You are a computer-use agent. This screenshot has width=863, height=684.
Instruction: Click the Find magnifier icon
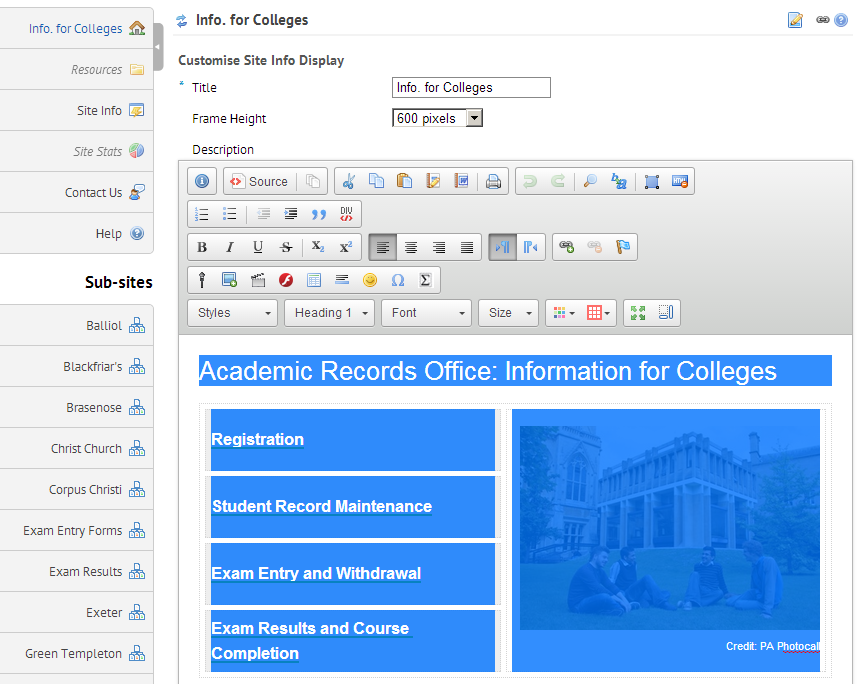tap(590, 182)
